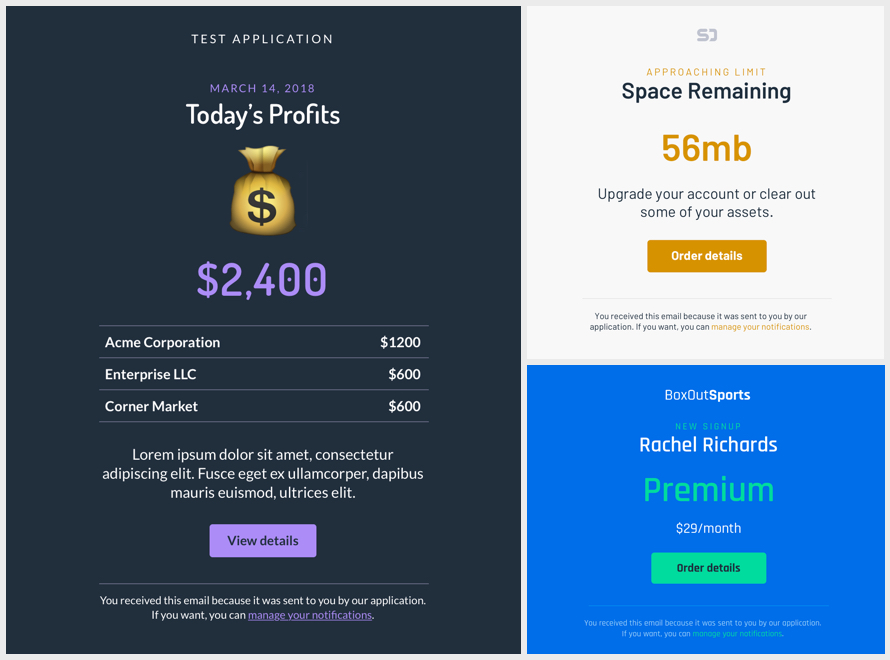Click the $29/month price text
The width and height of the screenshot is (890, 660).
coord(708,528)
